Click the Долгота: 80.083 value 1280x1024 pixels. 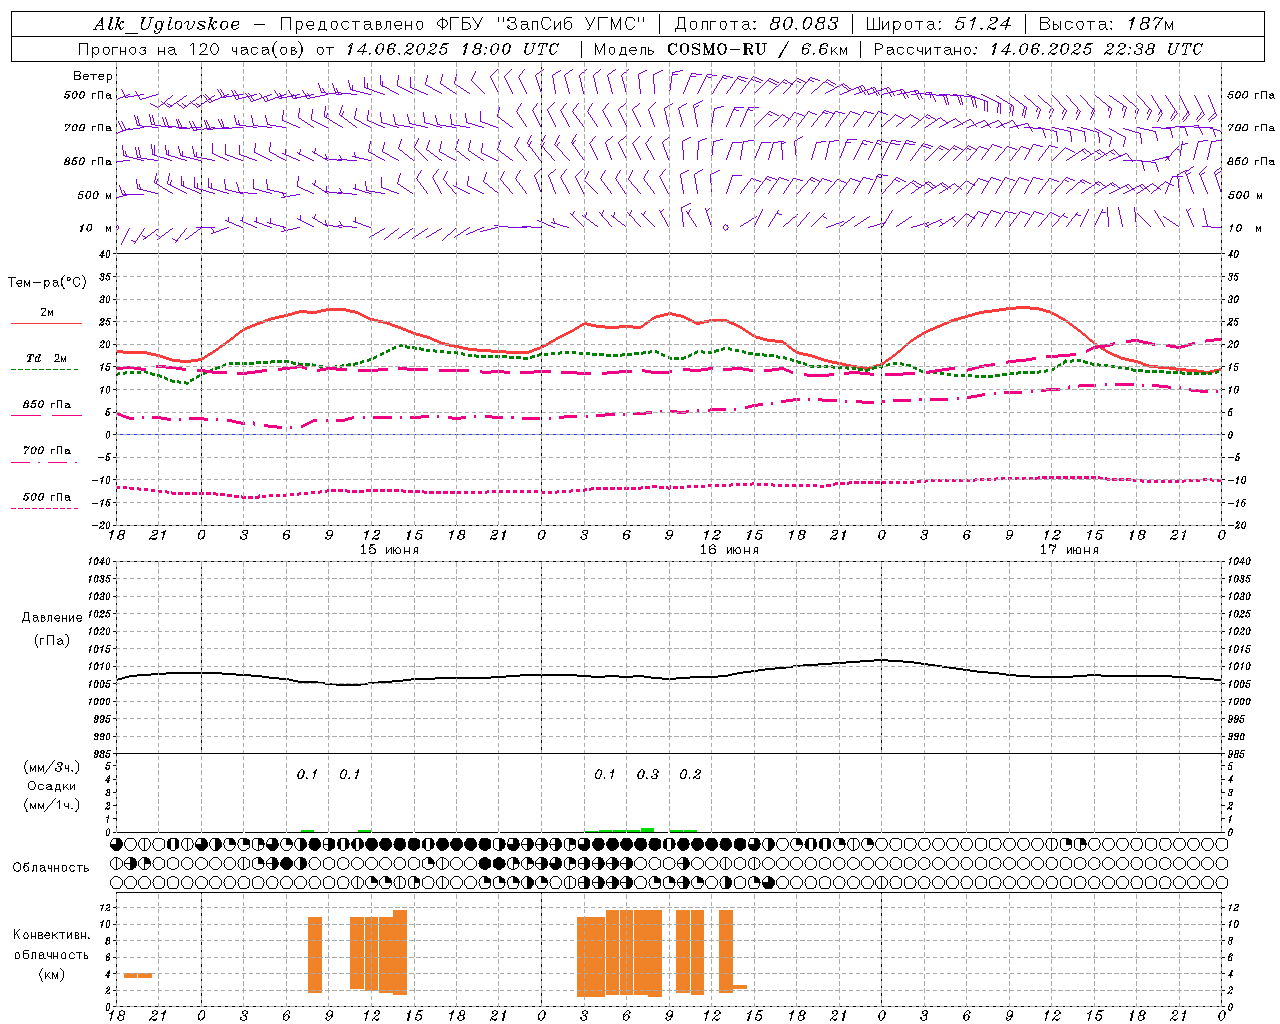(757, 24)
